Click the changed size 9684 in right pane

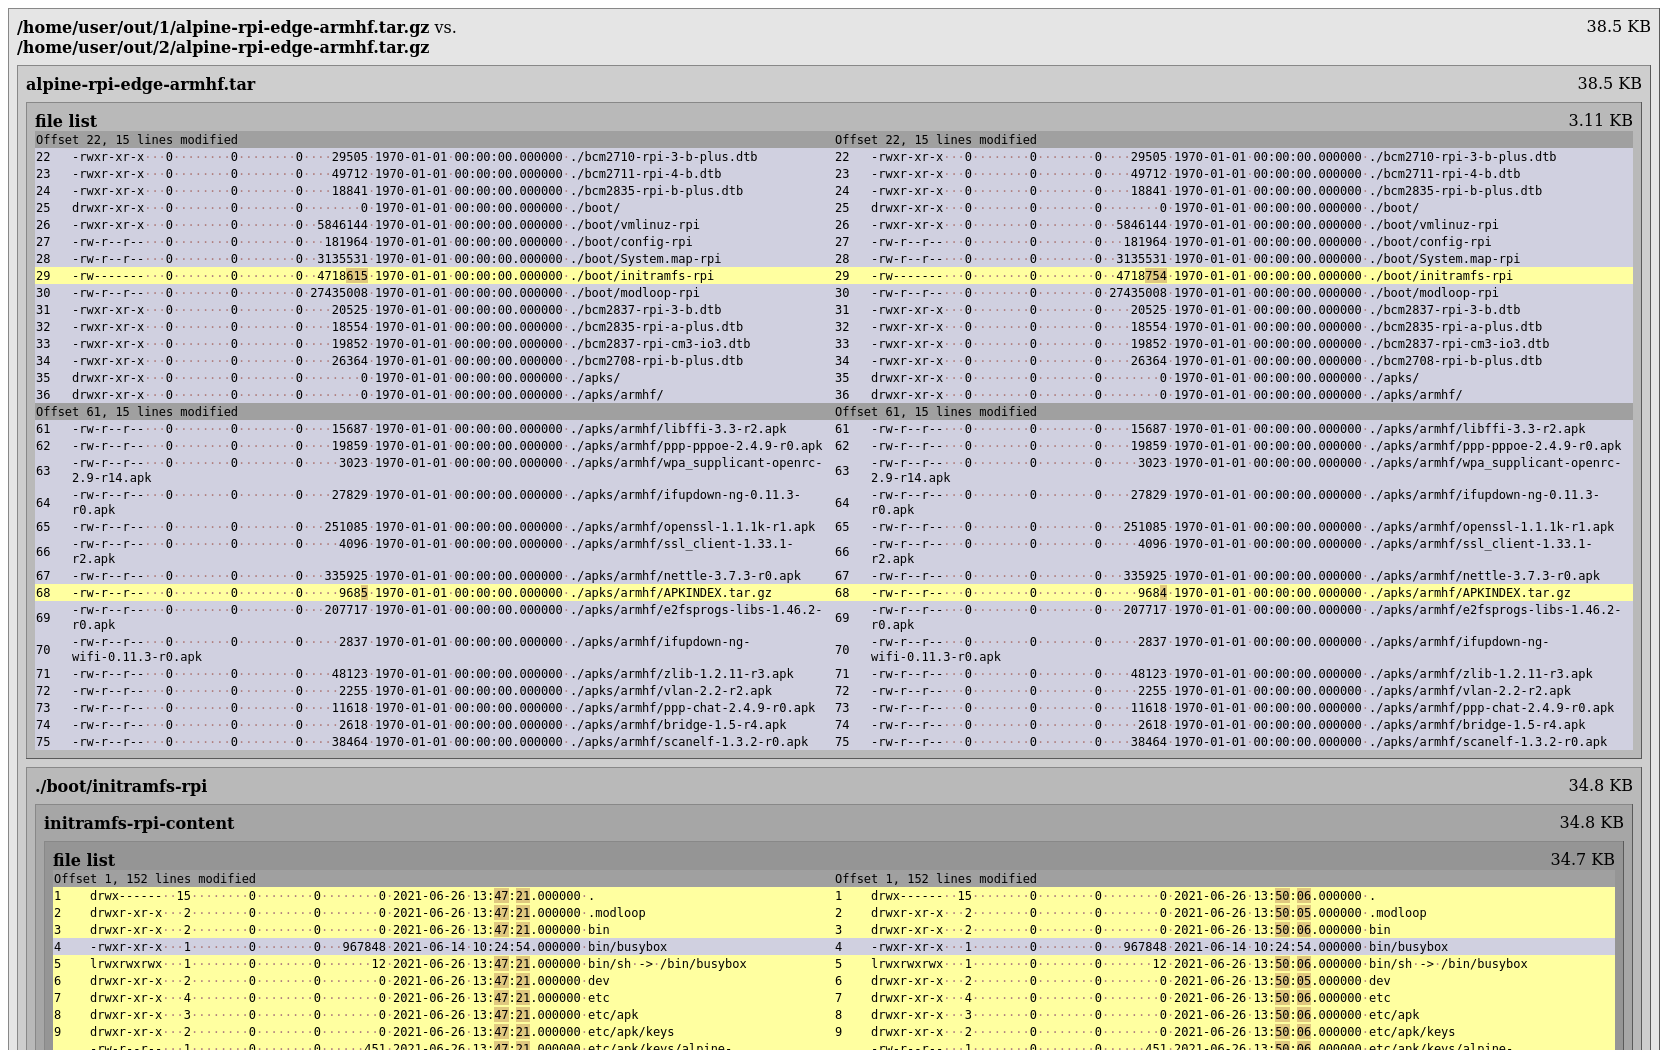click(1152, 593)
